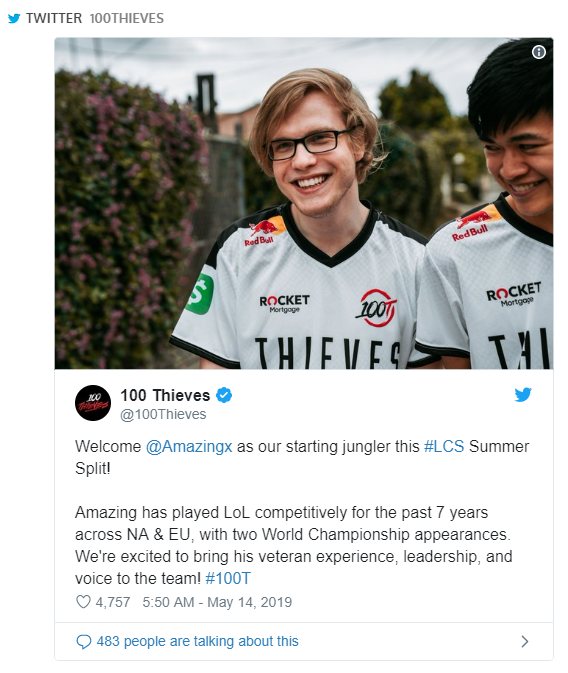This screenshot has height=673, width=568.
Task: Click the tweet body text paragraph
Action: pos(294,545)
